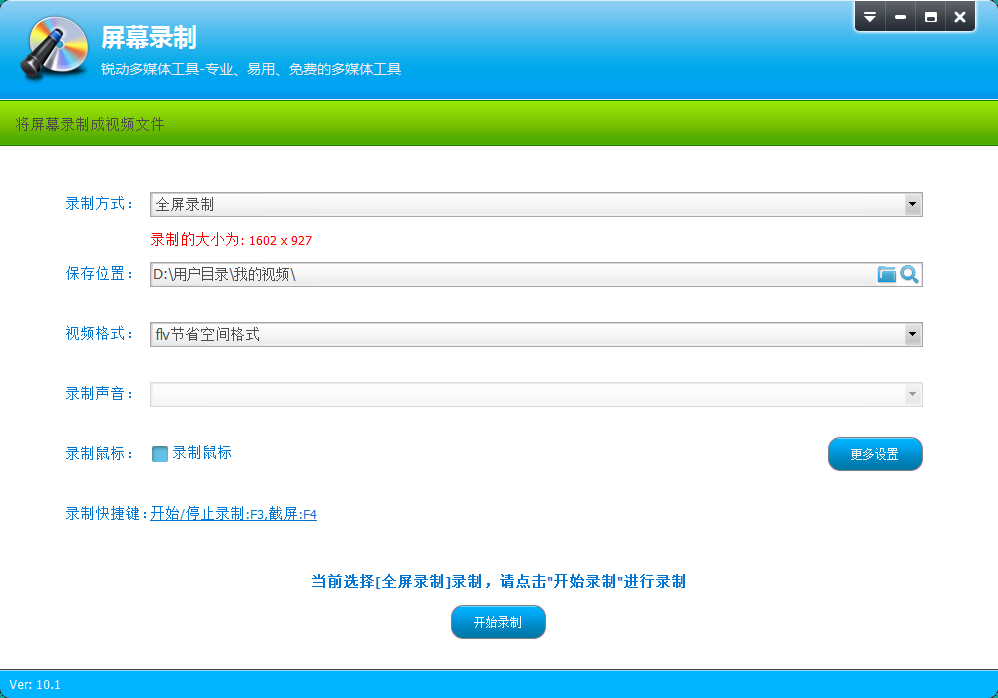998x698 pixels.
Task: Click the 更多设置 button
Action: [875, 454]
